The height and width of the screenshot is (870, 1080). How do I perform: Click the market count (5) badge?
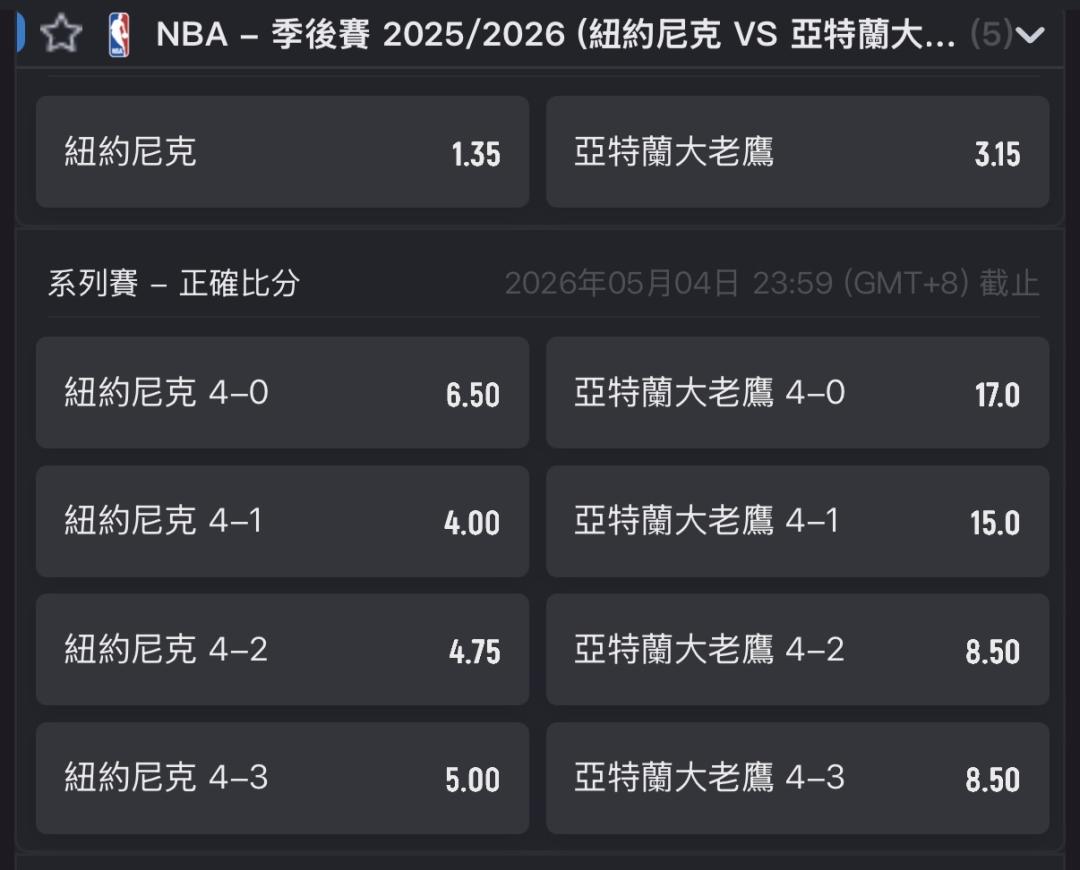click(991, 36)
